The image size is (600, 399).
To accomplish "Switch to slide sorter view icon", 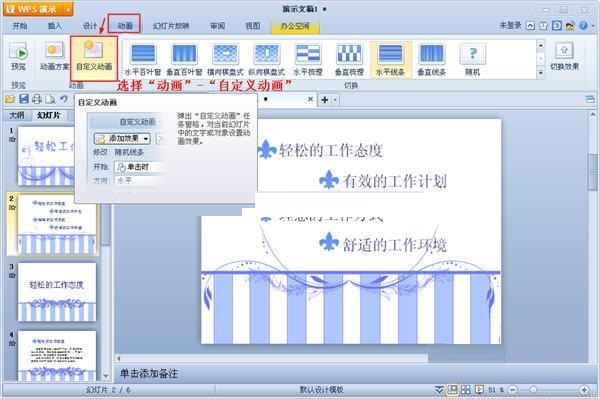I will pyautogui.click(x=466, y=390).
